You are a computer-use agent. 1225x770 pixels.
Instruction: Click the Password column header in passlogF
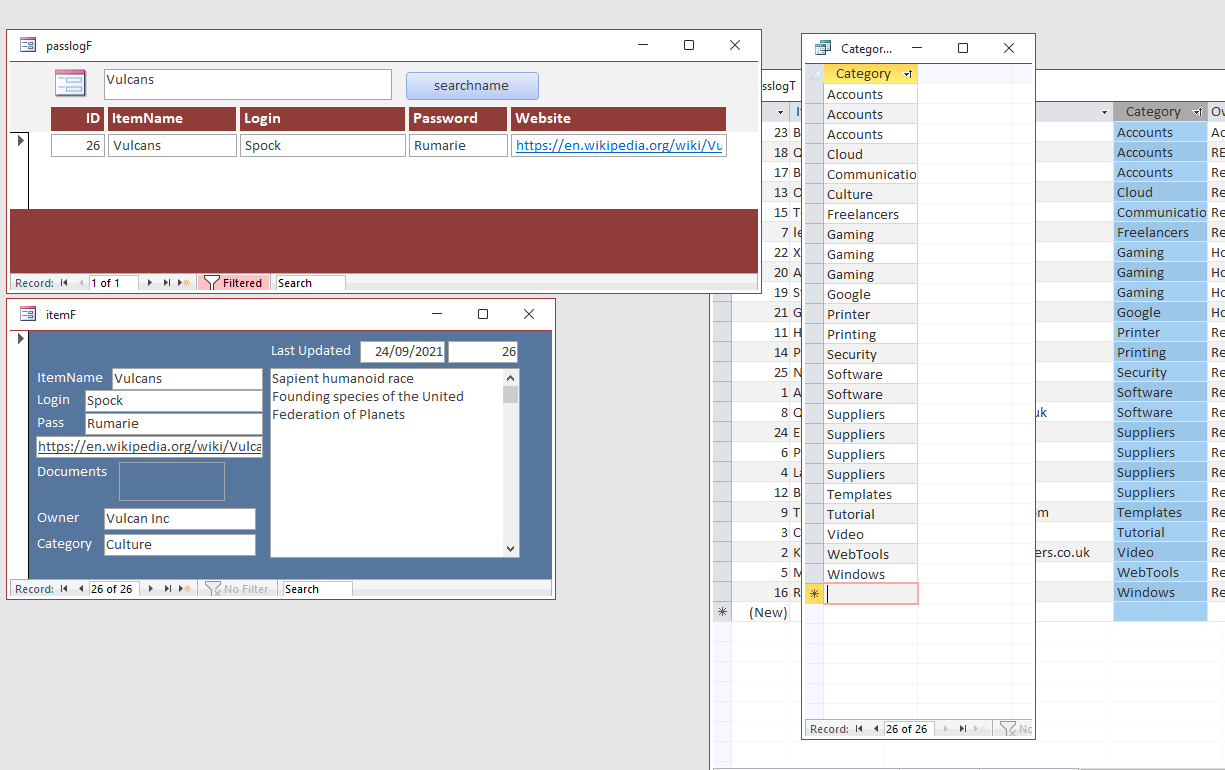(457, 118)
